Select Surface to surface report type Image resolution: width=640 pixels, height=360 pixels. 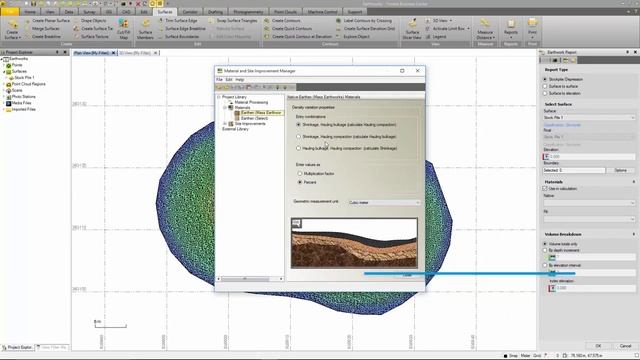pyautogui.click(x=545, y=86)
